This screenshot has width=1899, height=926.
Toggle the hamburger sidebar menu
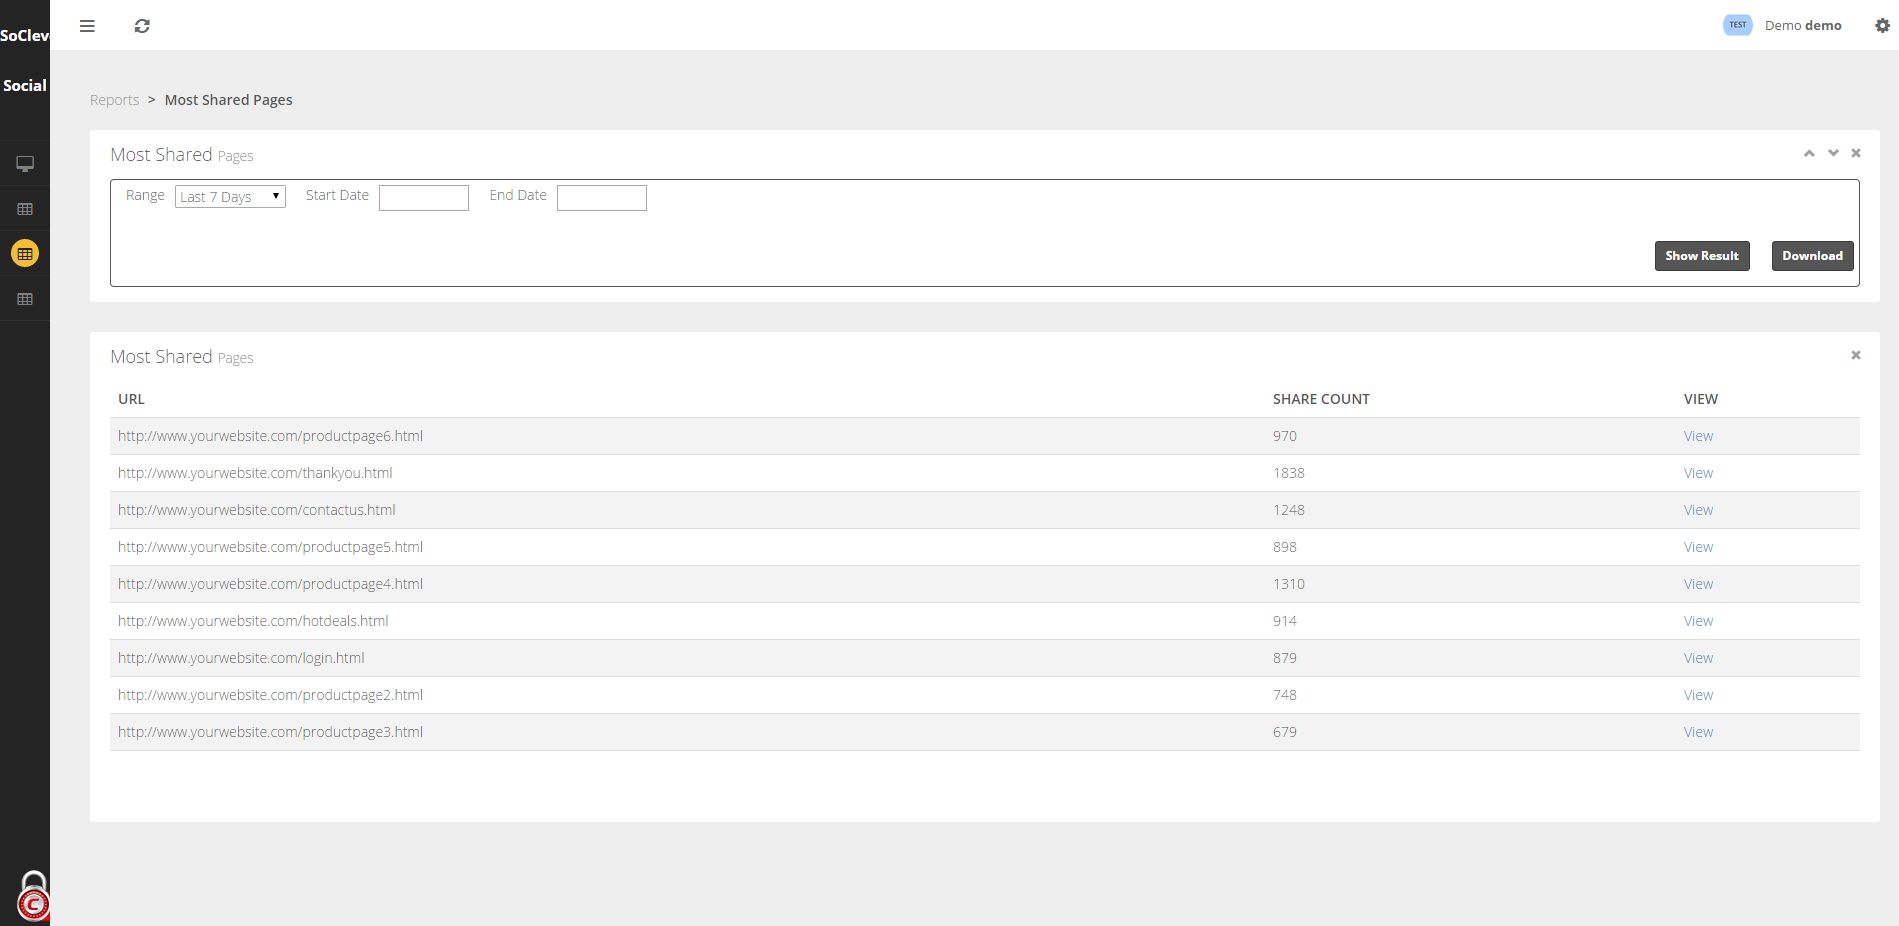point(87,26)
